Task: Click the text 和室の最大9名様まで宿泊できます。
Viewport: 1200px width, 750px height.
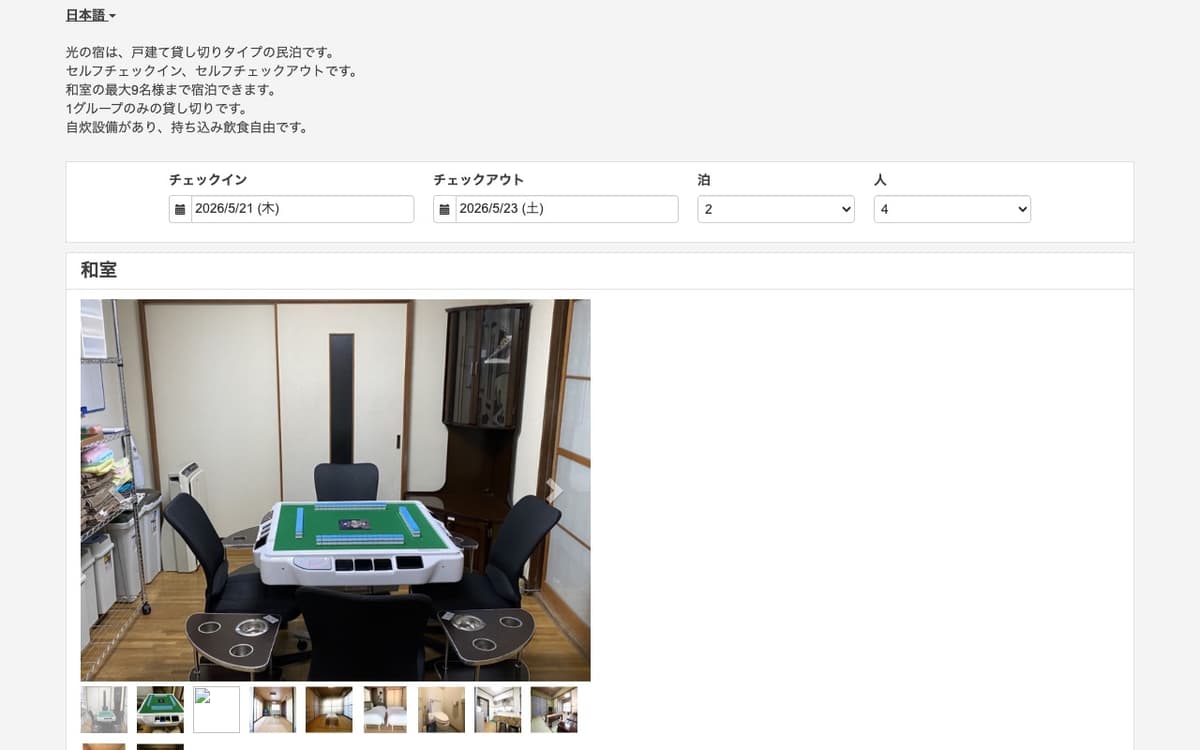Action: (170, 89)
